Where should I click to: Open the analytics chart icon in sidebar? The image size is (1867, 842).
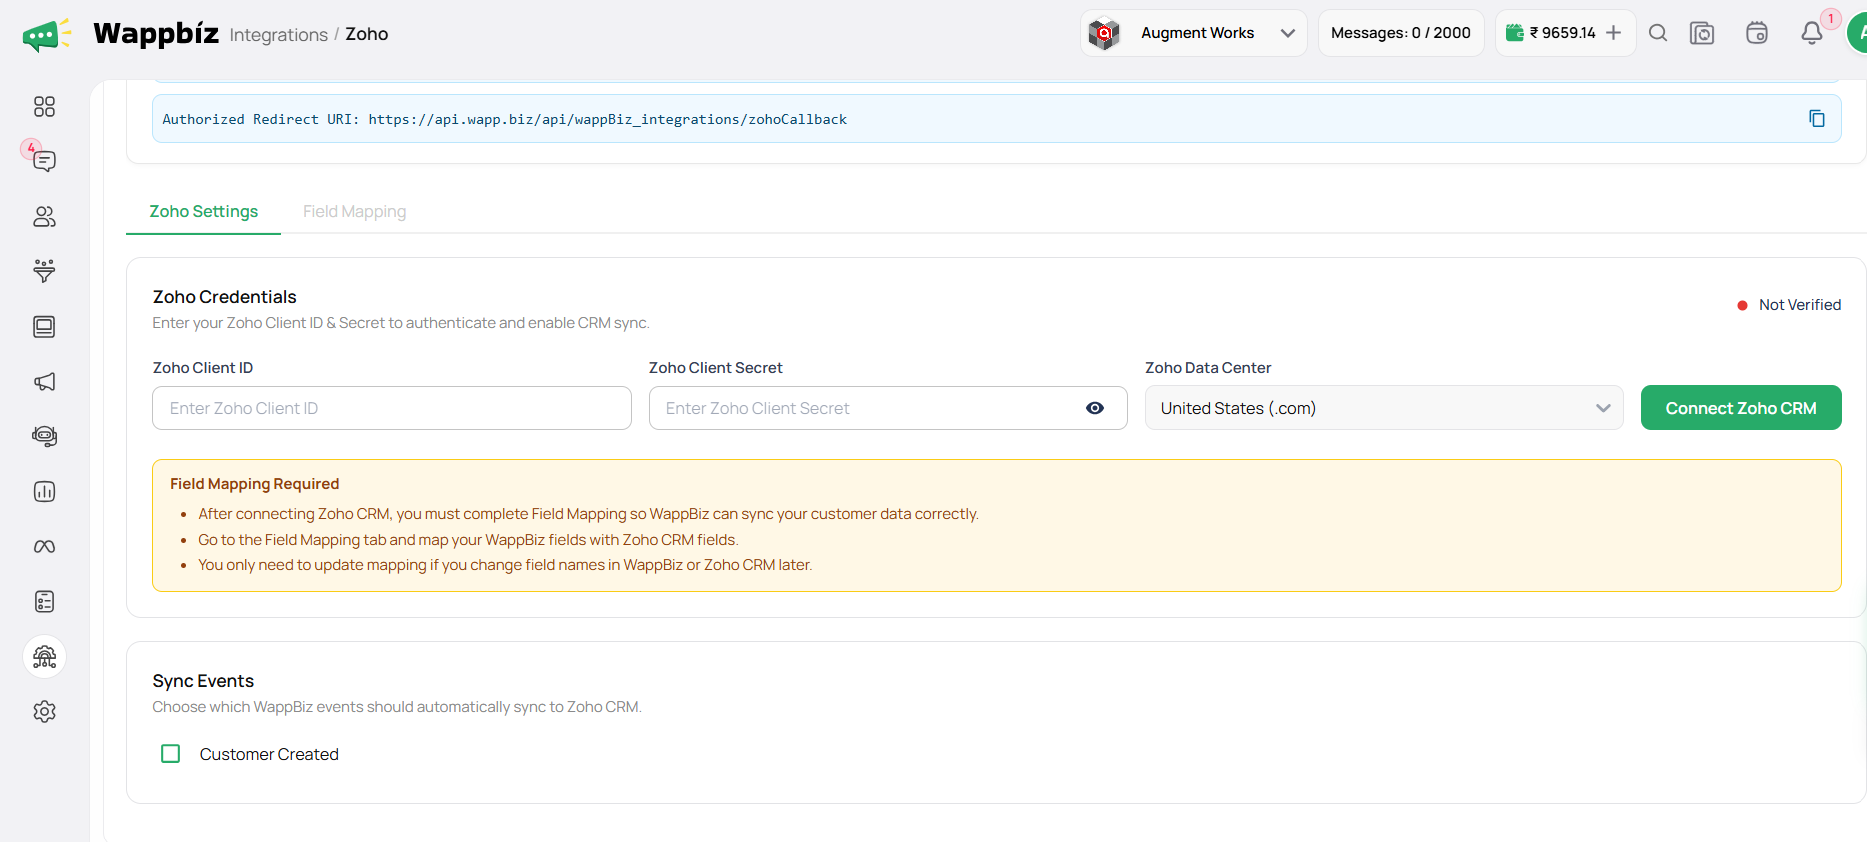pyautogui.click(x=44, y=491)
